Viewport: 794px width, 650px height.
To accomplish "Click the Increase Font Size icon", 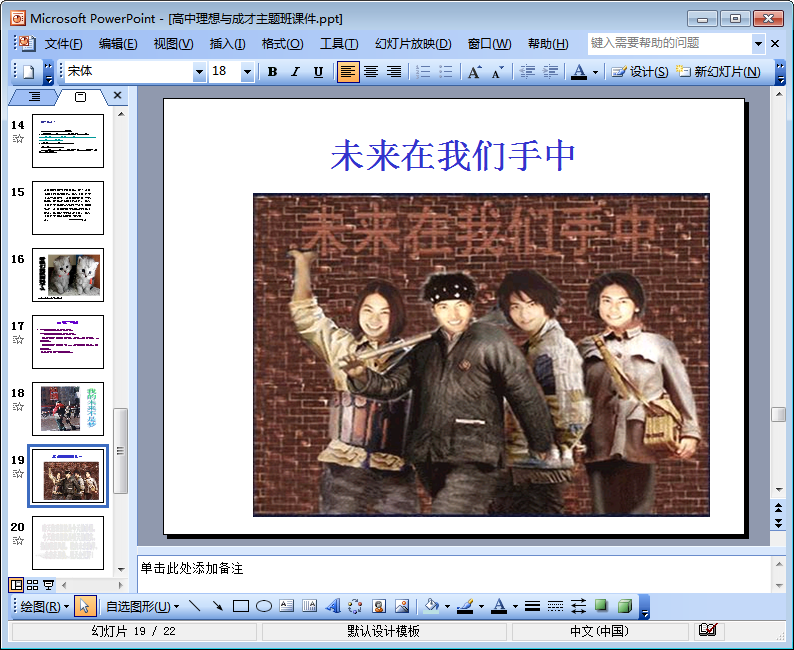I will (474, 72).
